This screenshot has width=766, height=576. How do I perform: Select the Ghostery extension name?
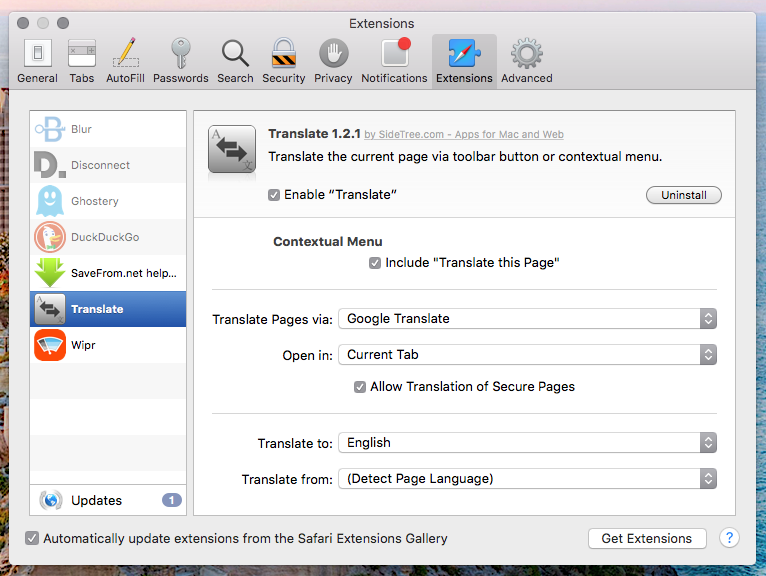pos(95,201)
